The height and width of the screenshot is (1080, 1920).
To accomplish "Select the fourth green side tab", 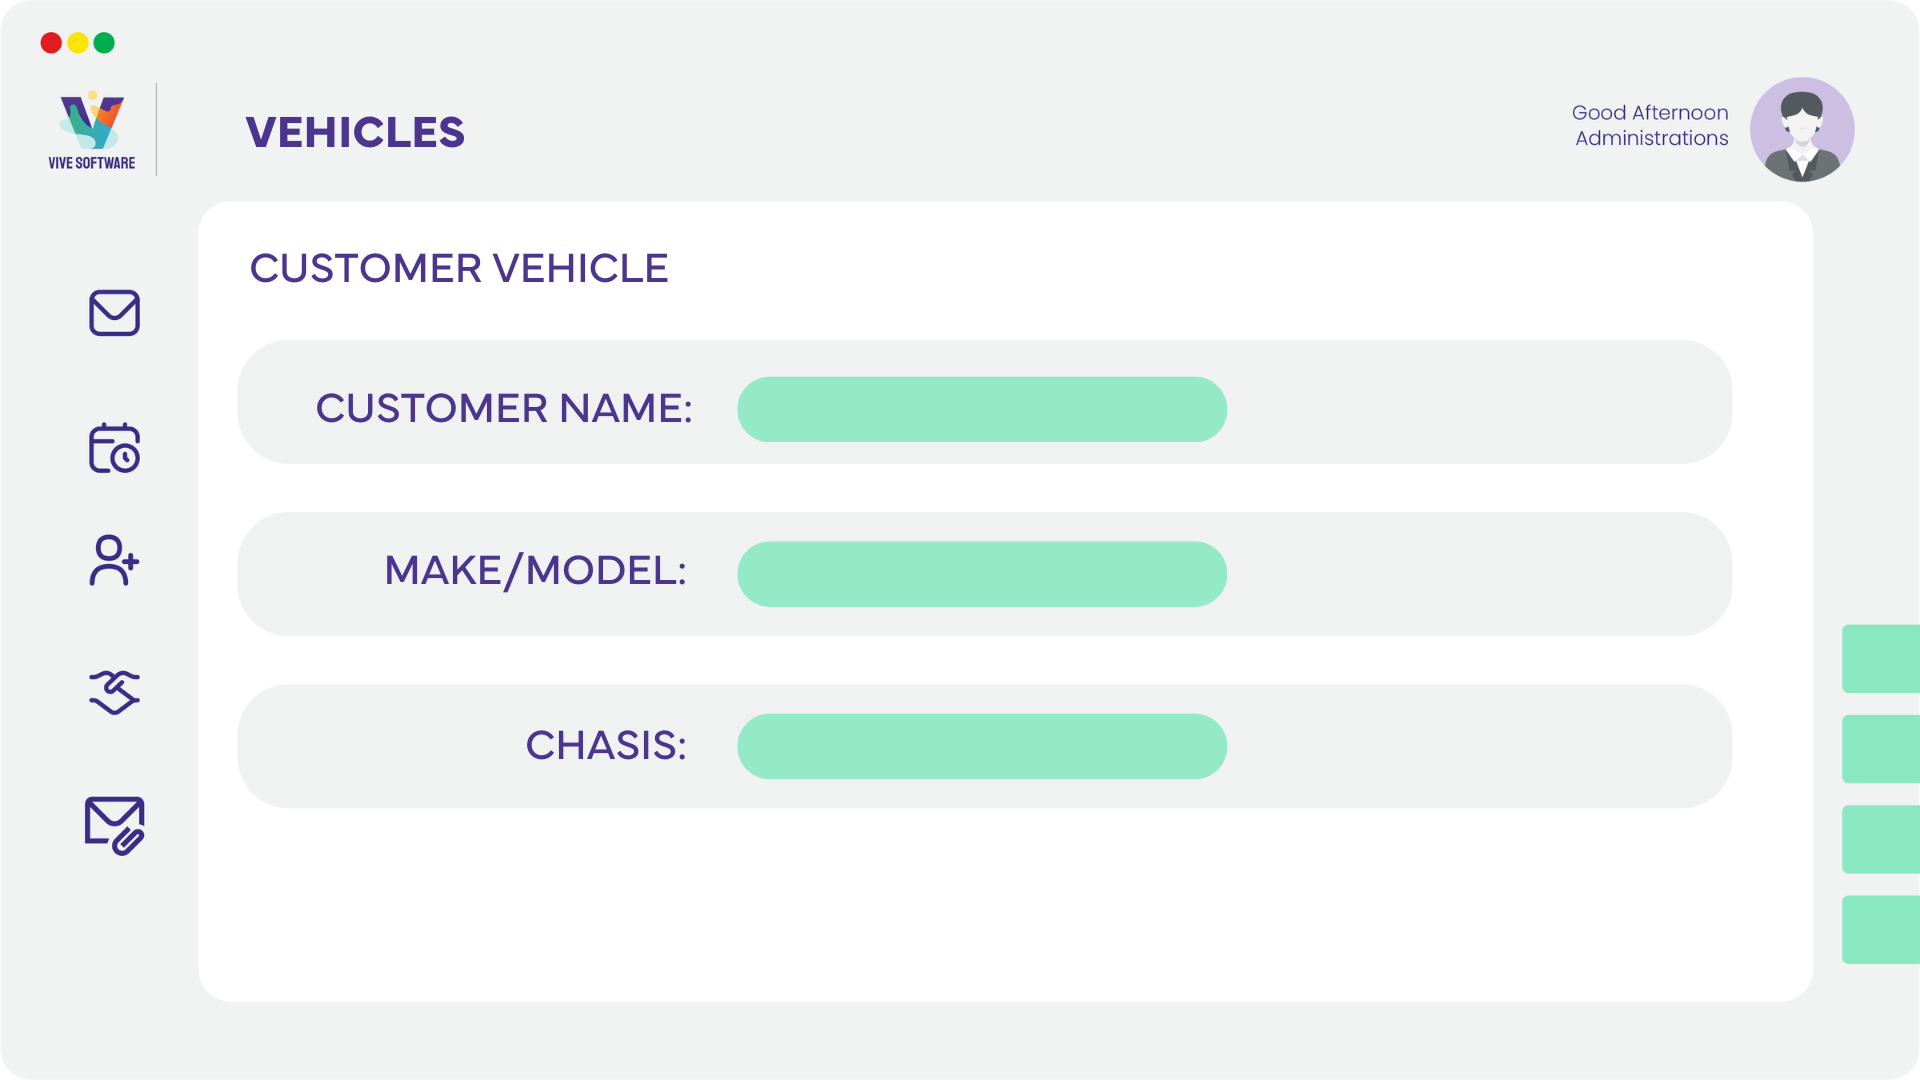I will click(x=1881, y=930).
